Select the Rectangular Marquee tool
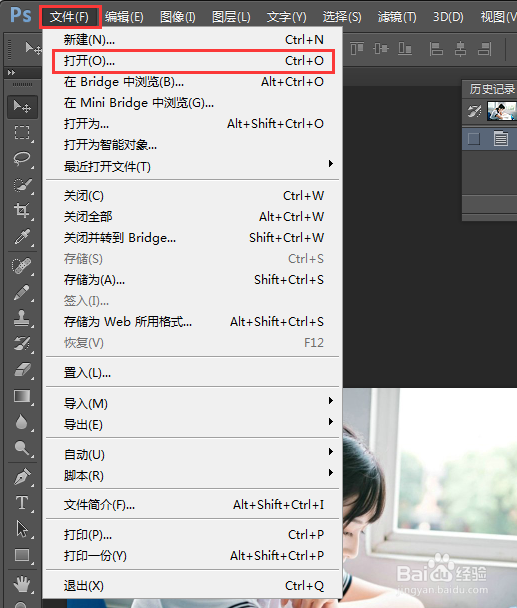 click(x=22, y=132)
